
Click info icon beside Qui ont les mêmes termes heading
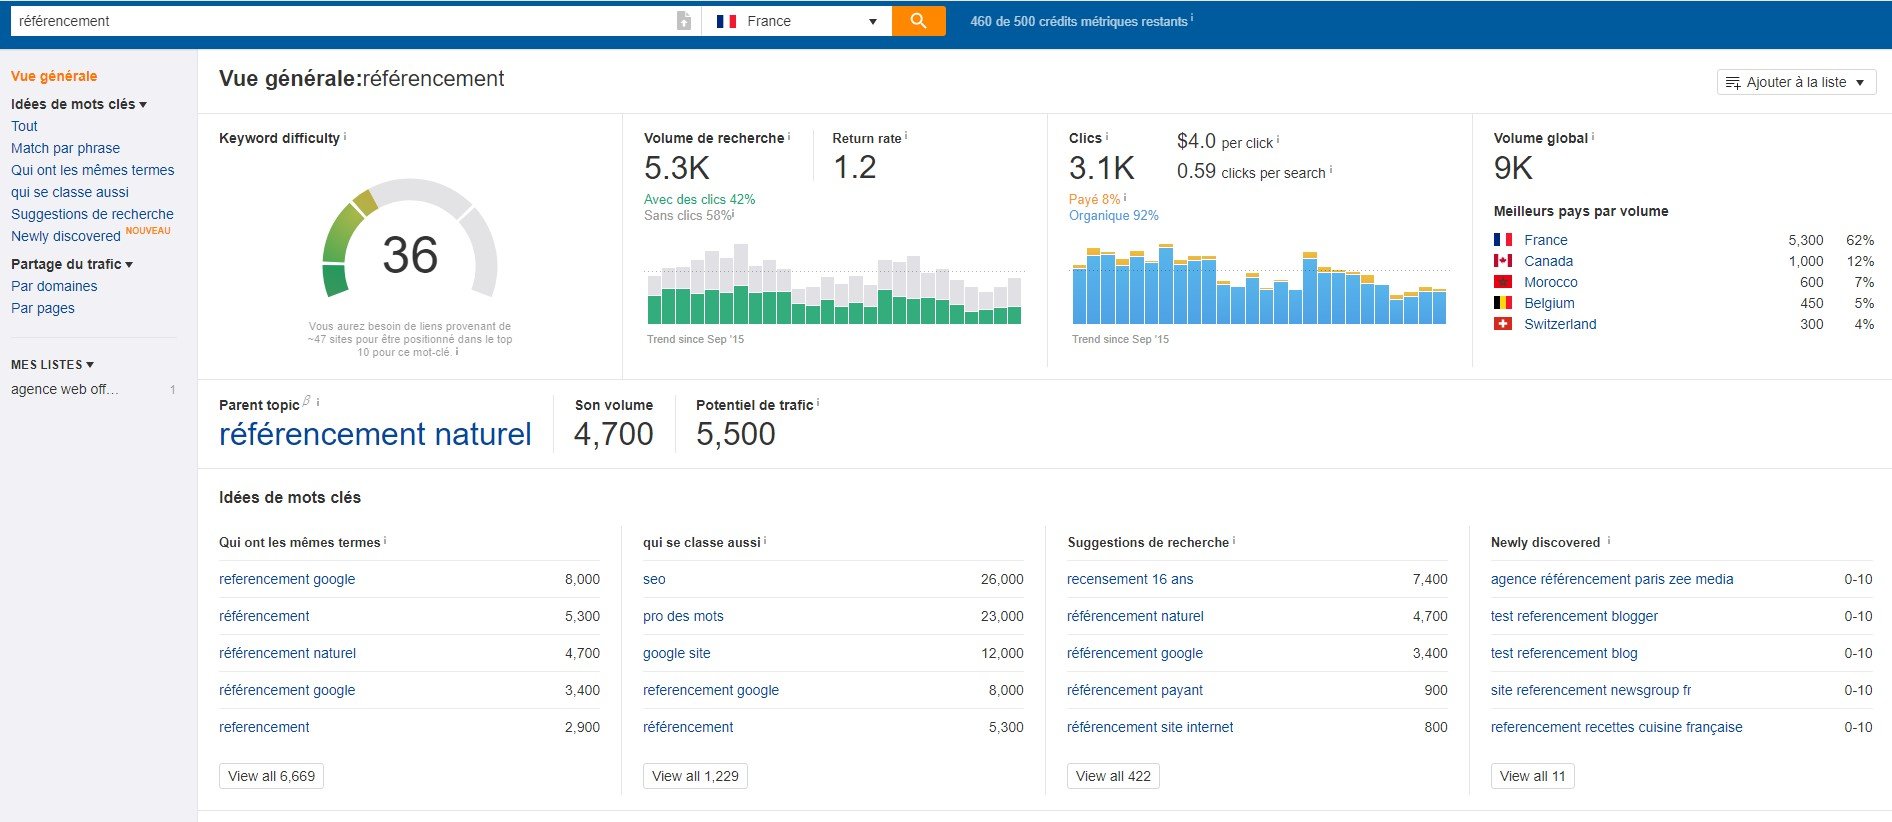385,540
